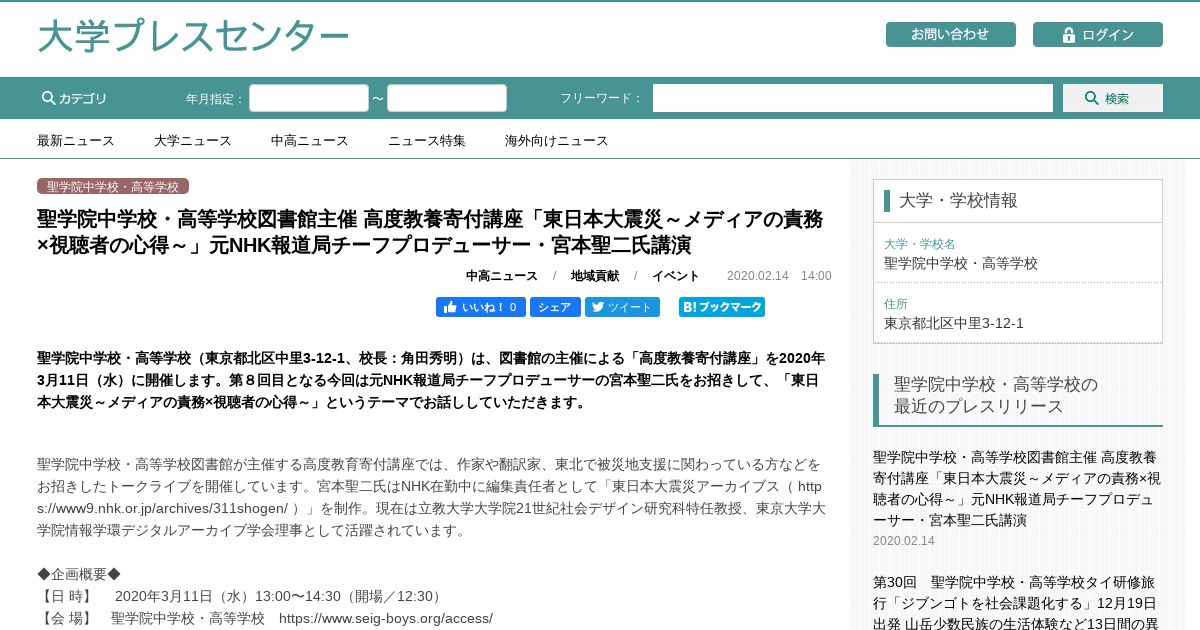This screenshot has height=630, width=1200.
Task: Open sidebar release about 宮本聖二氏講演
Action: [x=1017, y=488]
